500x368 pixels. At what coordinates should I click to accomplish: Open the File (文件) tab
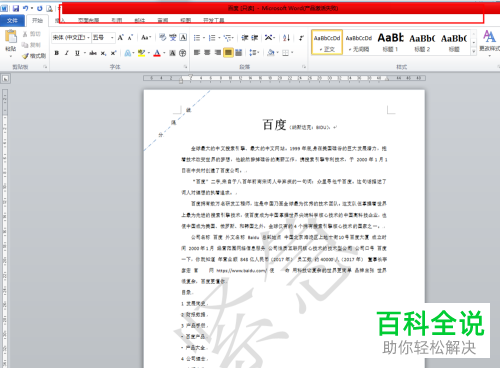12,21
